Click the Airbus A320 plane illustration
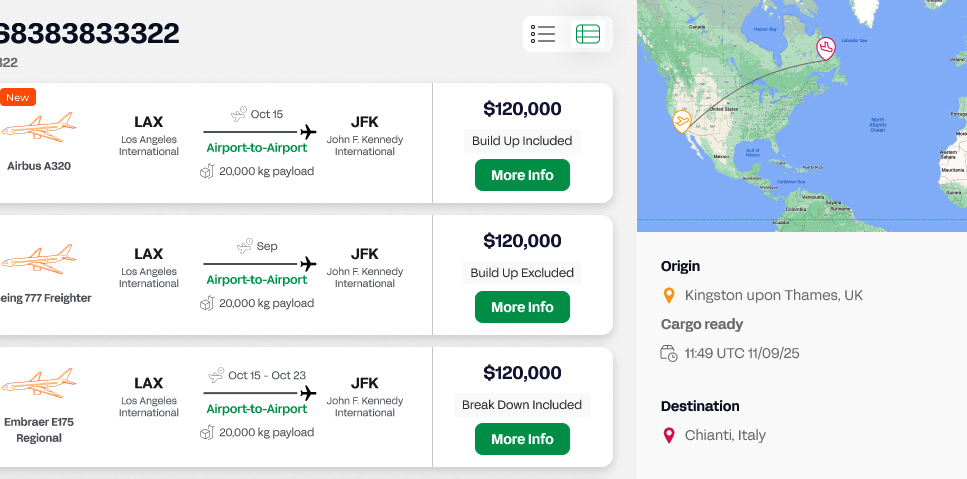Viewport: 967px width, 479px height. click(38, 128)
